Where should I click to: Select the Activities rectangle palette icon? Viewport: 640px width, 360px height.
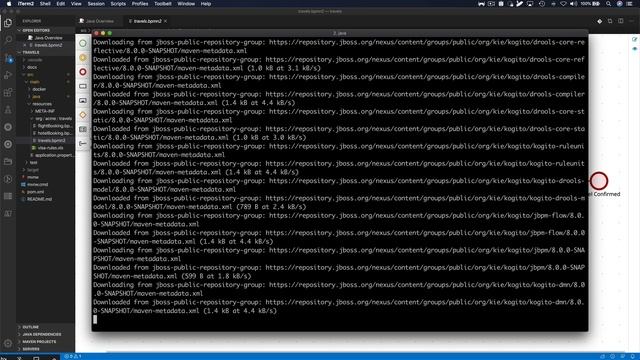click(83, 86)
